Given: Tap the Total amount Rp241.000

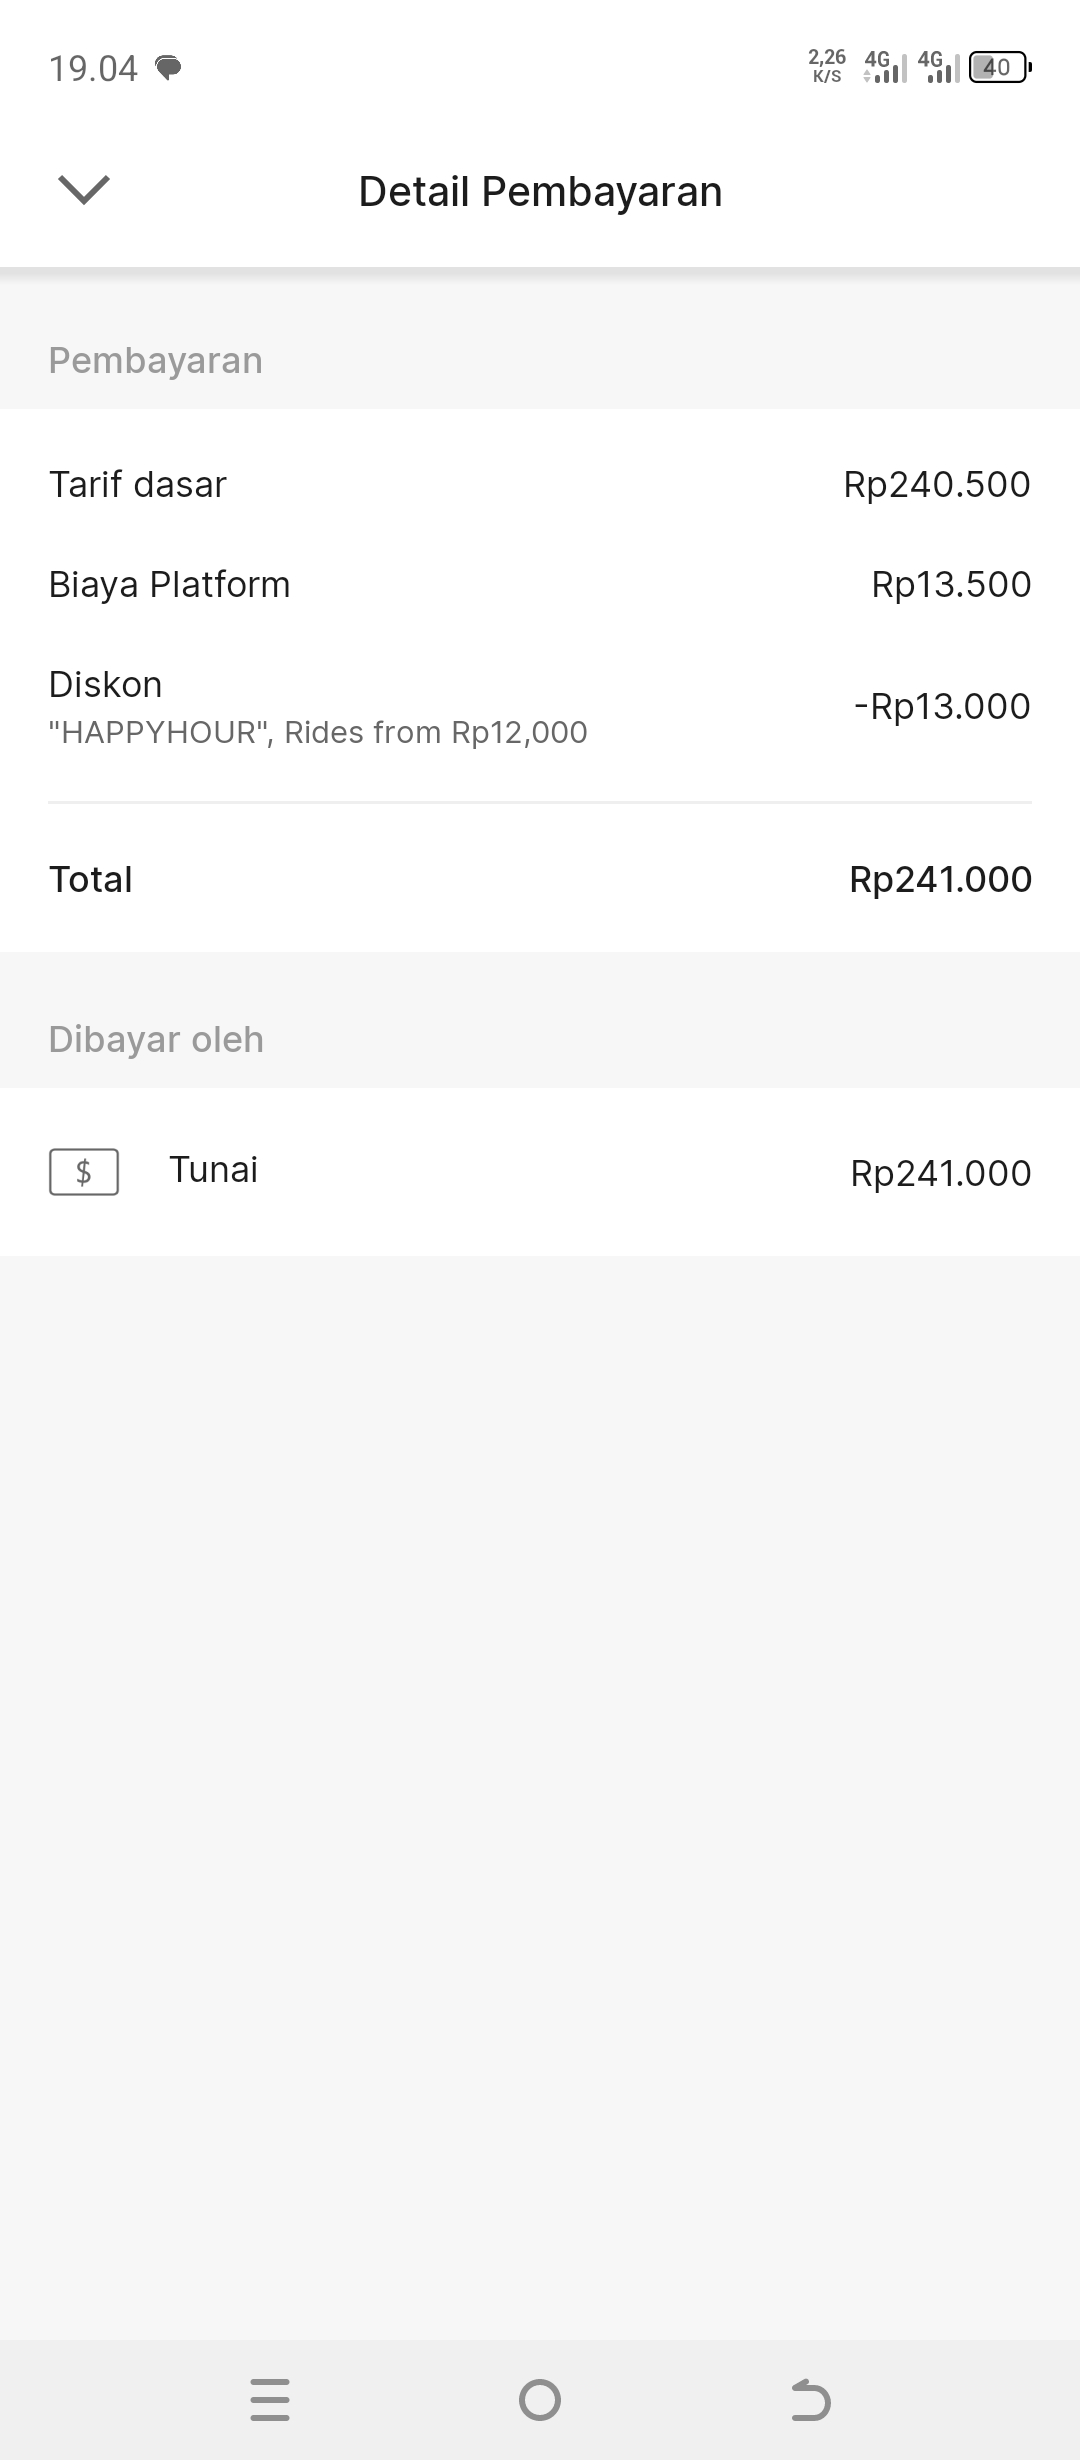Looking at the screenshot, I should point(940,880).
